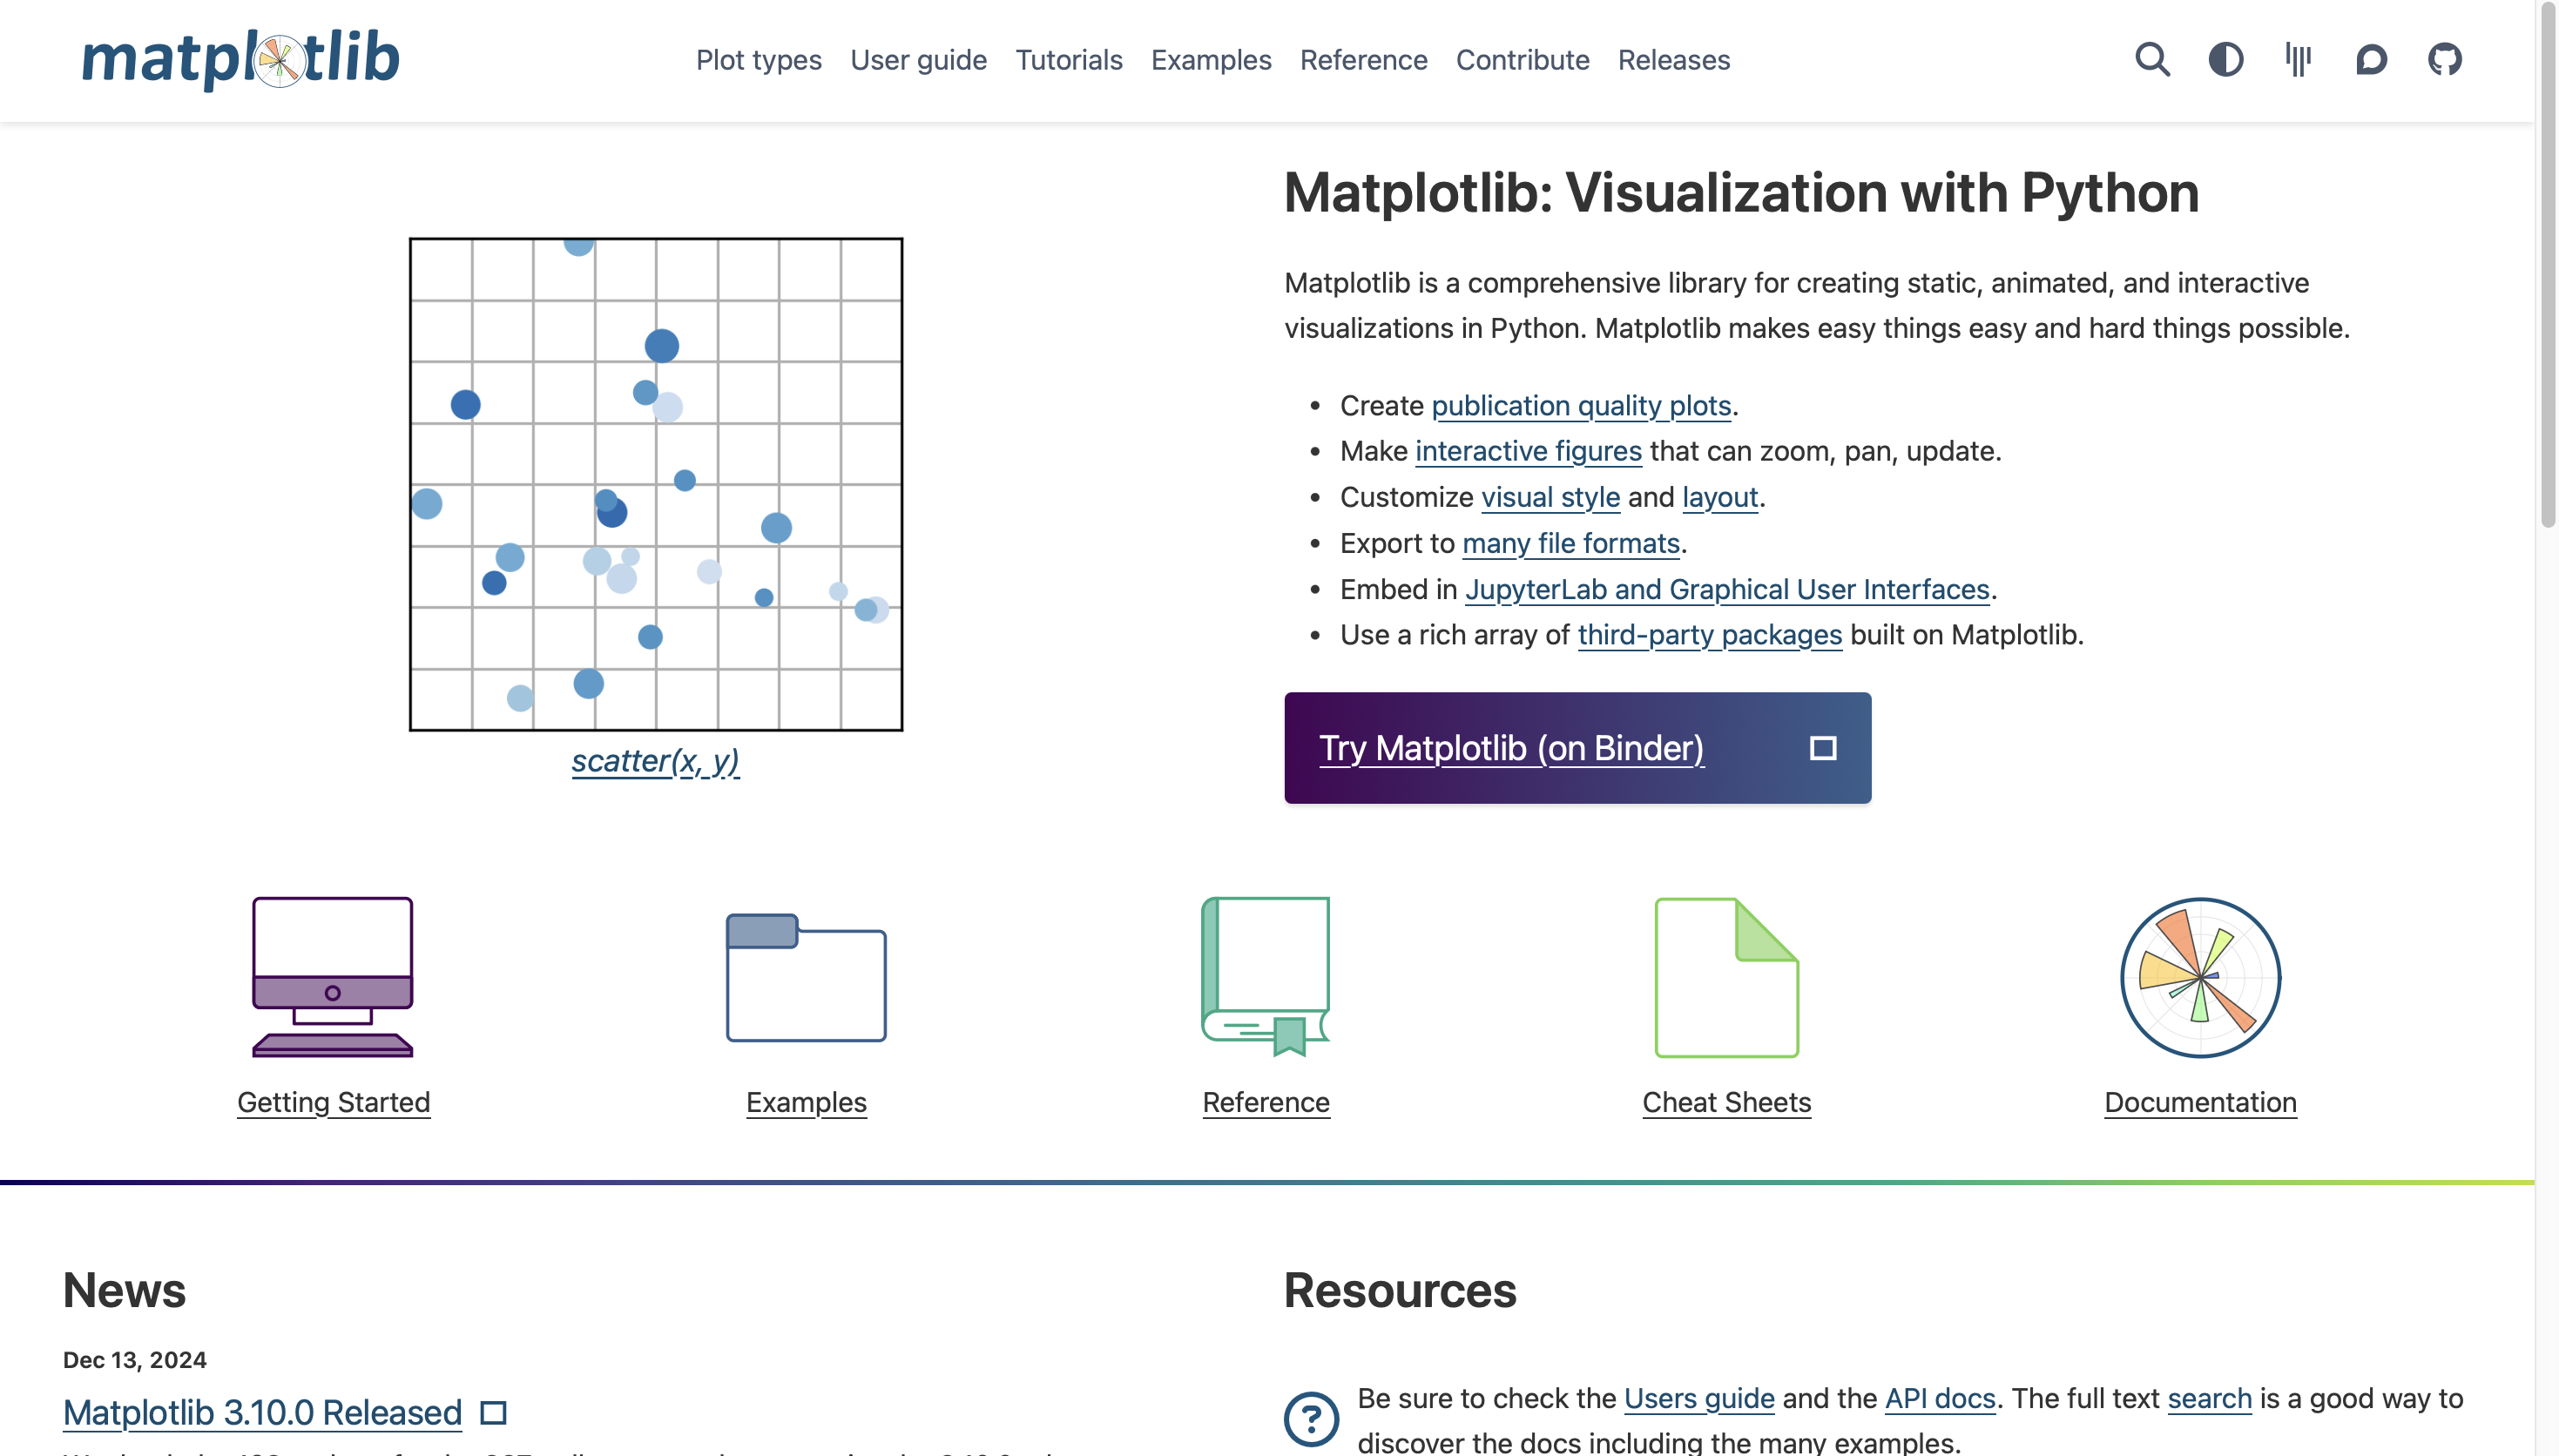Click the scatter plot thumbnail image
The width and height of the screenshot is (2559, 1456).
click(x=656, y=484)
